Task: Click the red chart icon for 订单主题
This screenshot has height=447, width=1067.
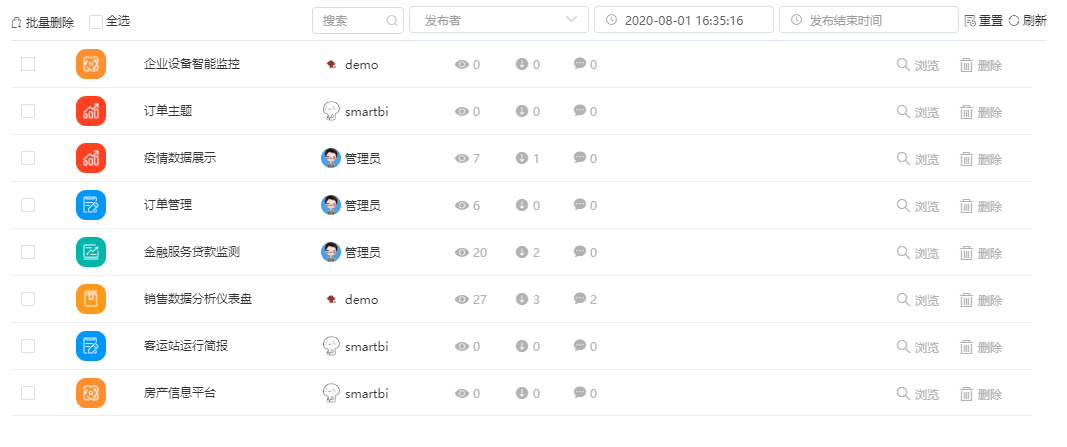Action: click(x=91, y=111)
